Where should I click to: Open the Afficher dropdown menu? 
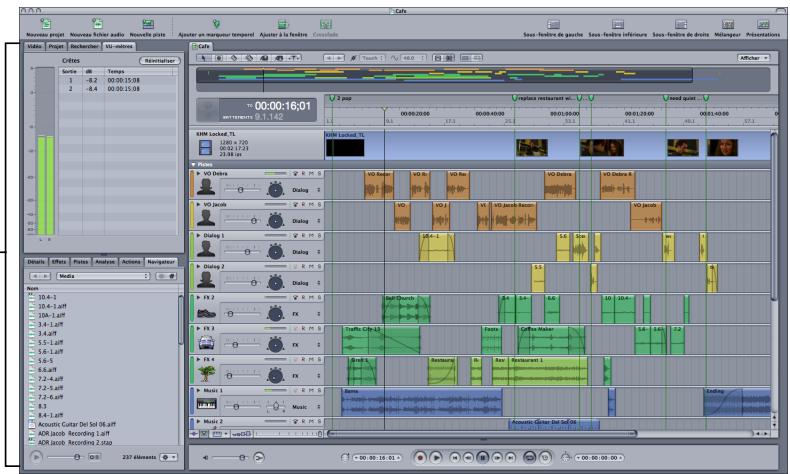click(x=753, y=58)
